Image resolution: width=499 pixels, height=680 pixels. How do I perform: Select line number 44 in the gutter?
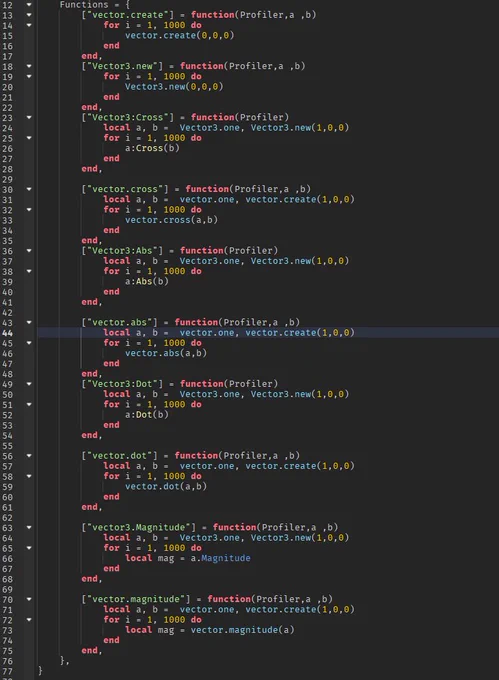[x=7, y=333]
